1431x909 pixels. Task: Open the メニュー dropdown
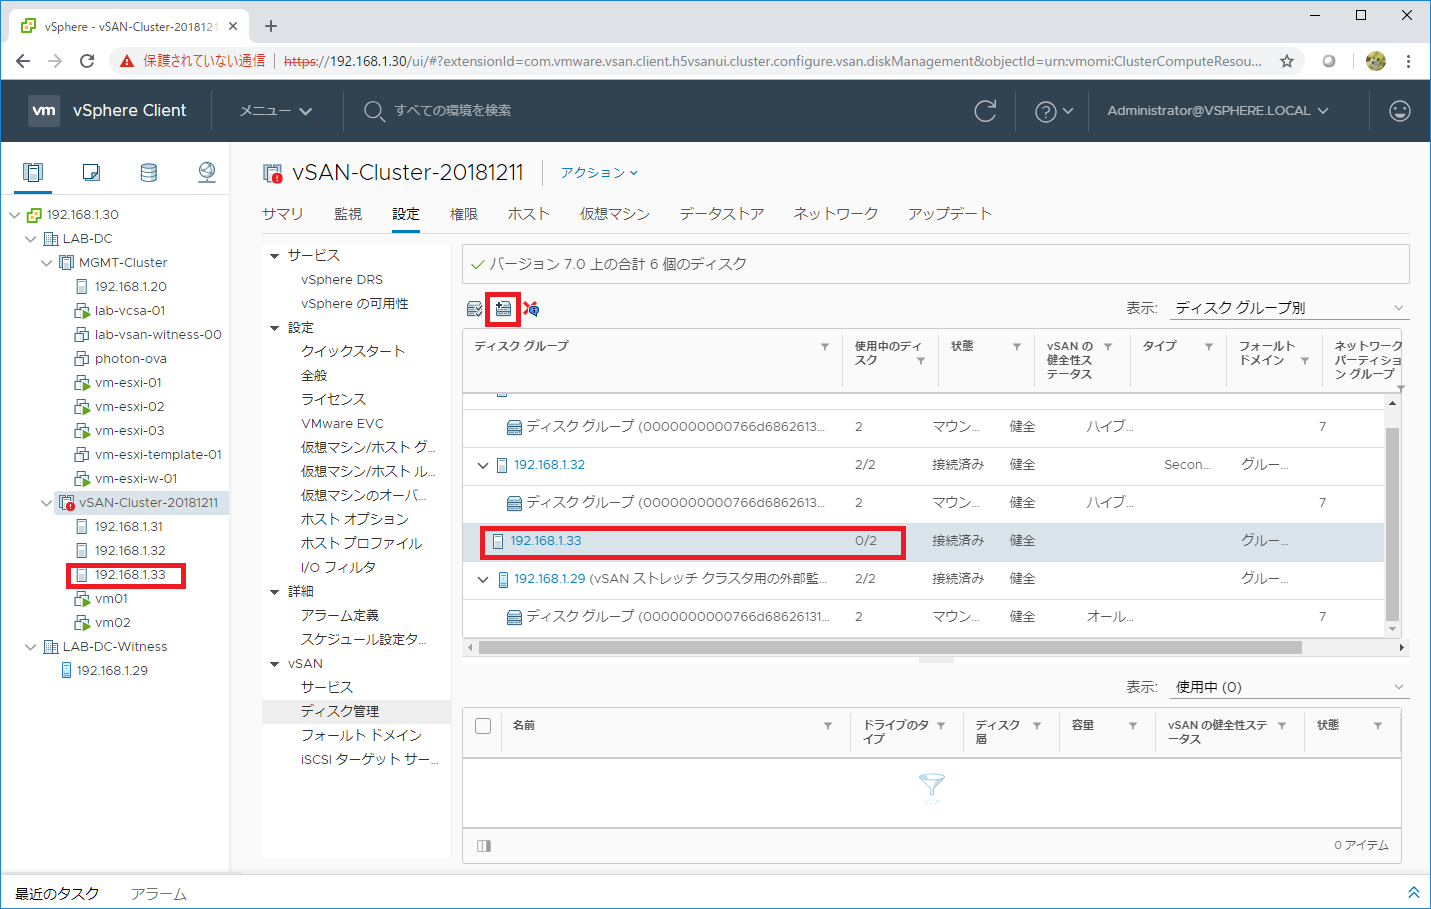click(276, 111)
